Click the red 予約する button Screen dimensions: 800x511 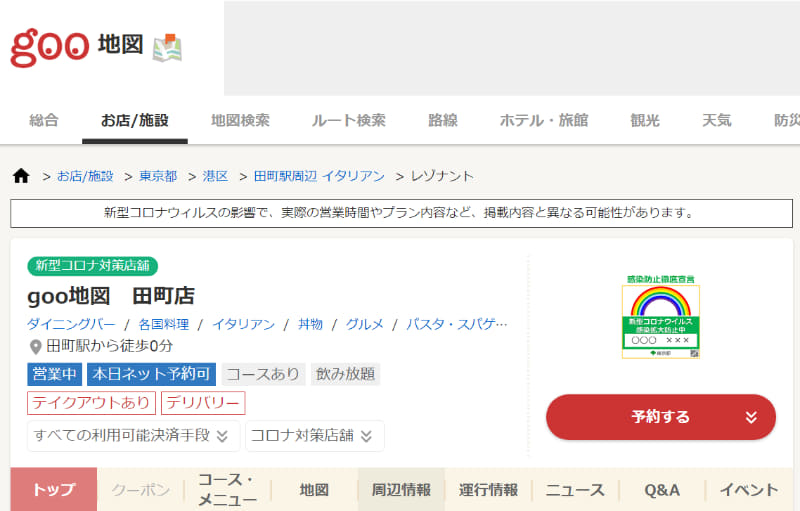[x=661, y=417]
